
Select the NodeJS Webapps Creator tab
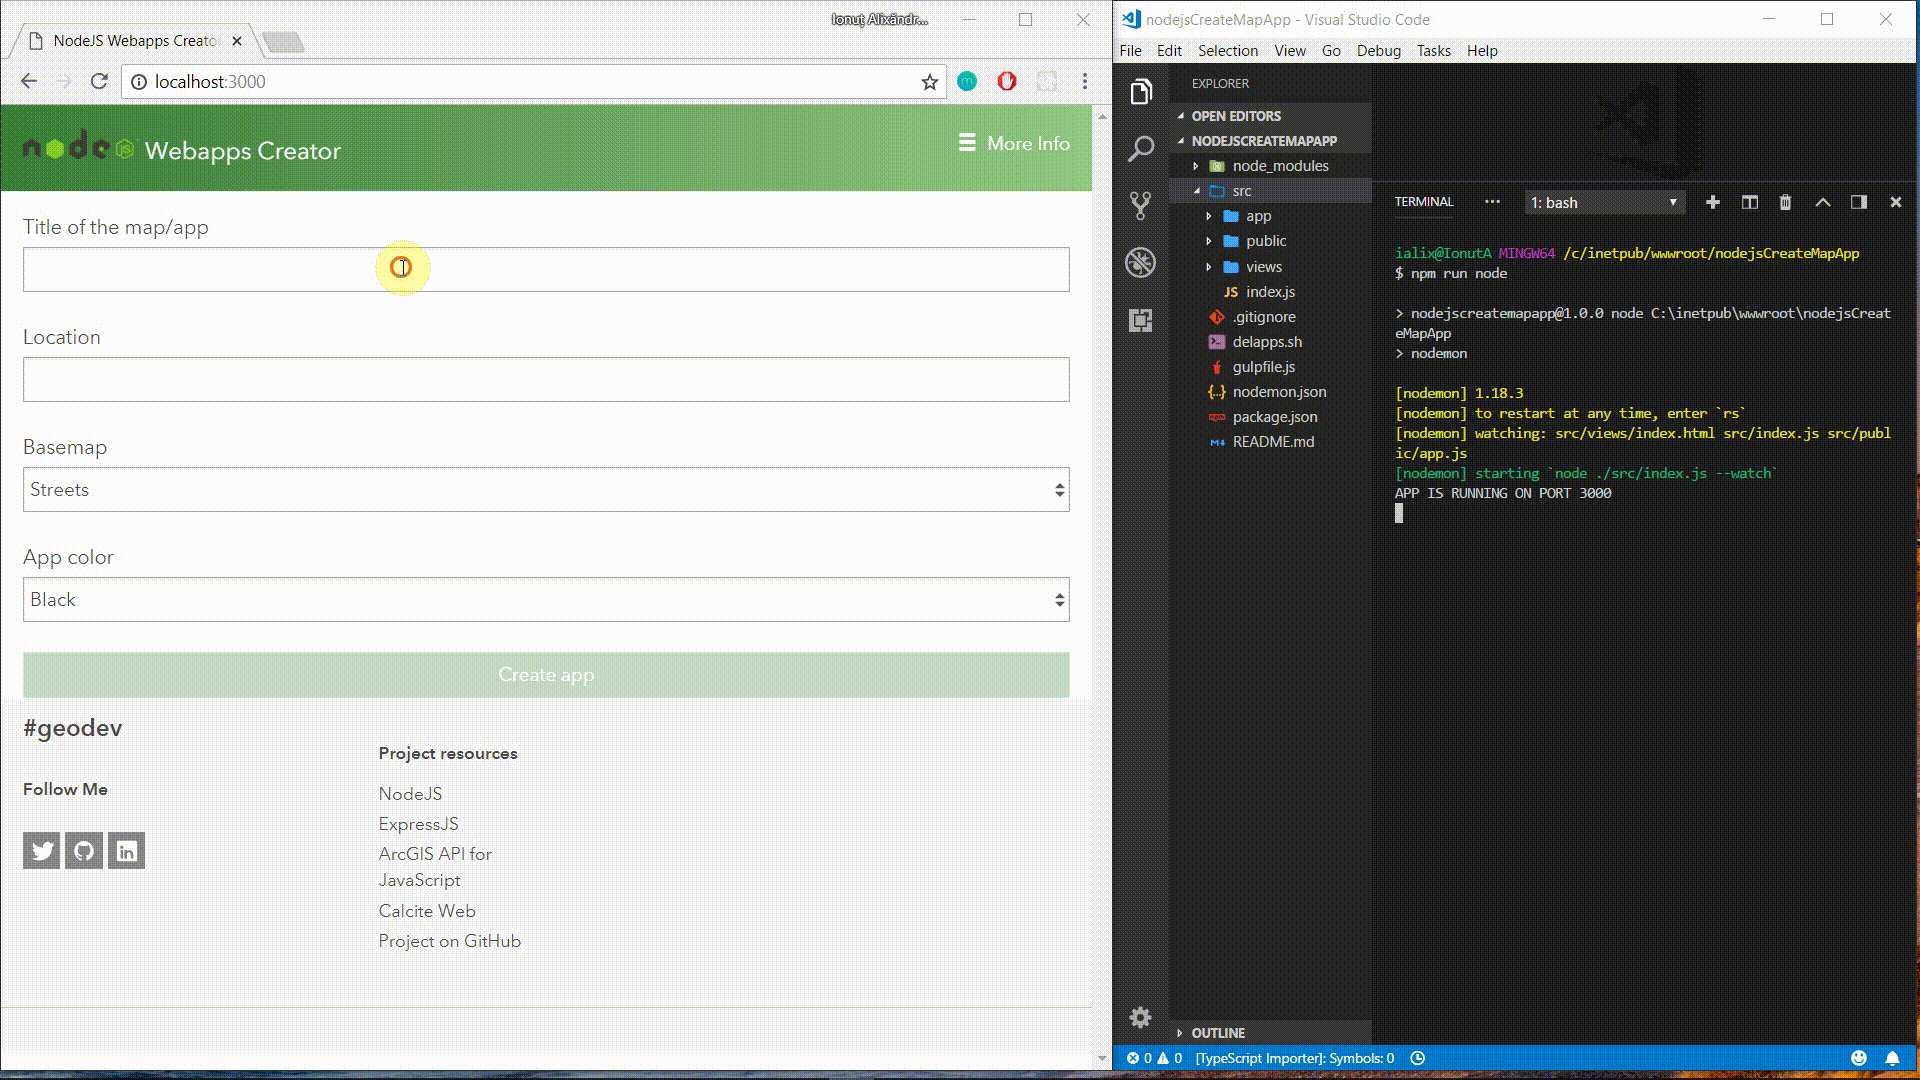point(135,41)
